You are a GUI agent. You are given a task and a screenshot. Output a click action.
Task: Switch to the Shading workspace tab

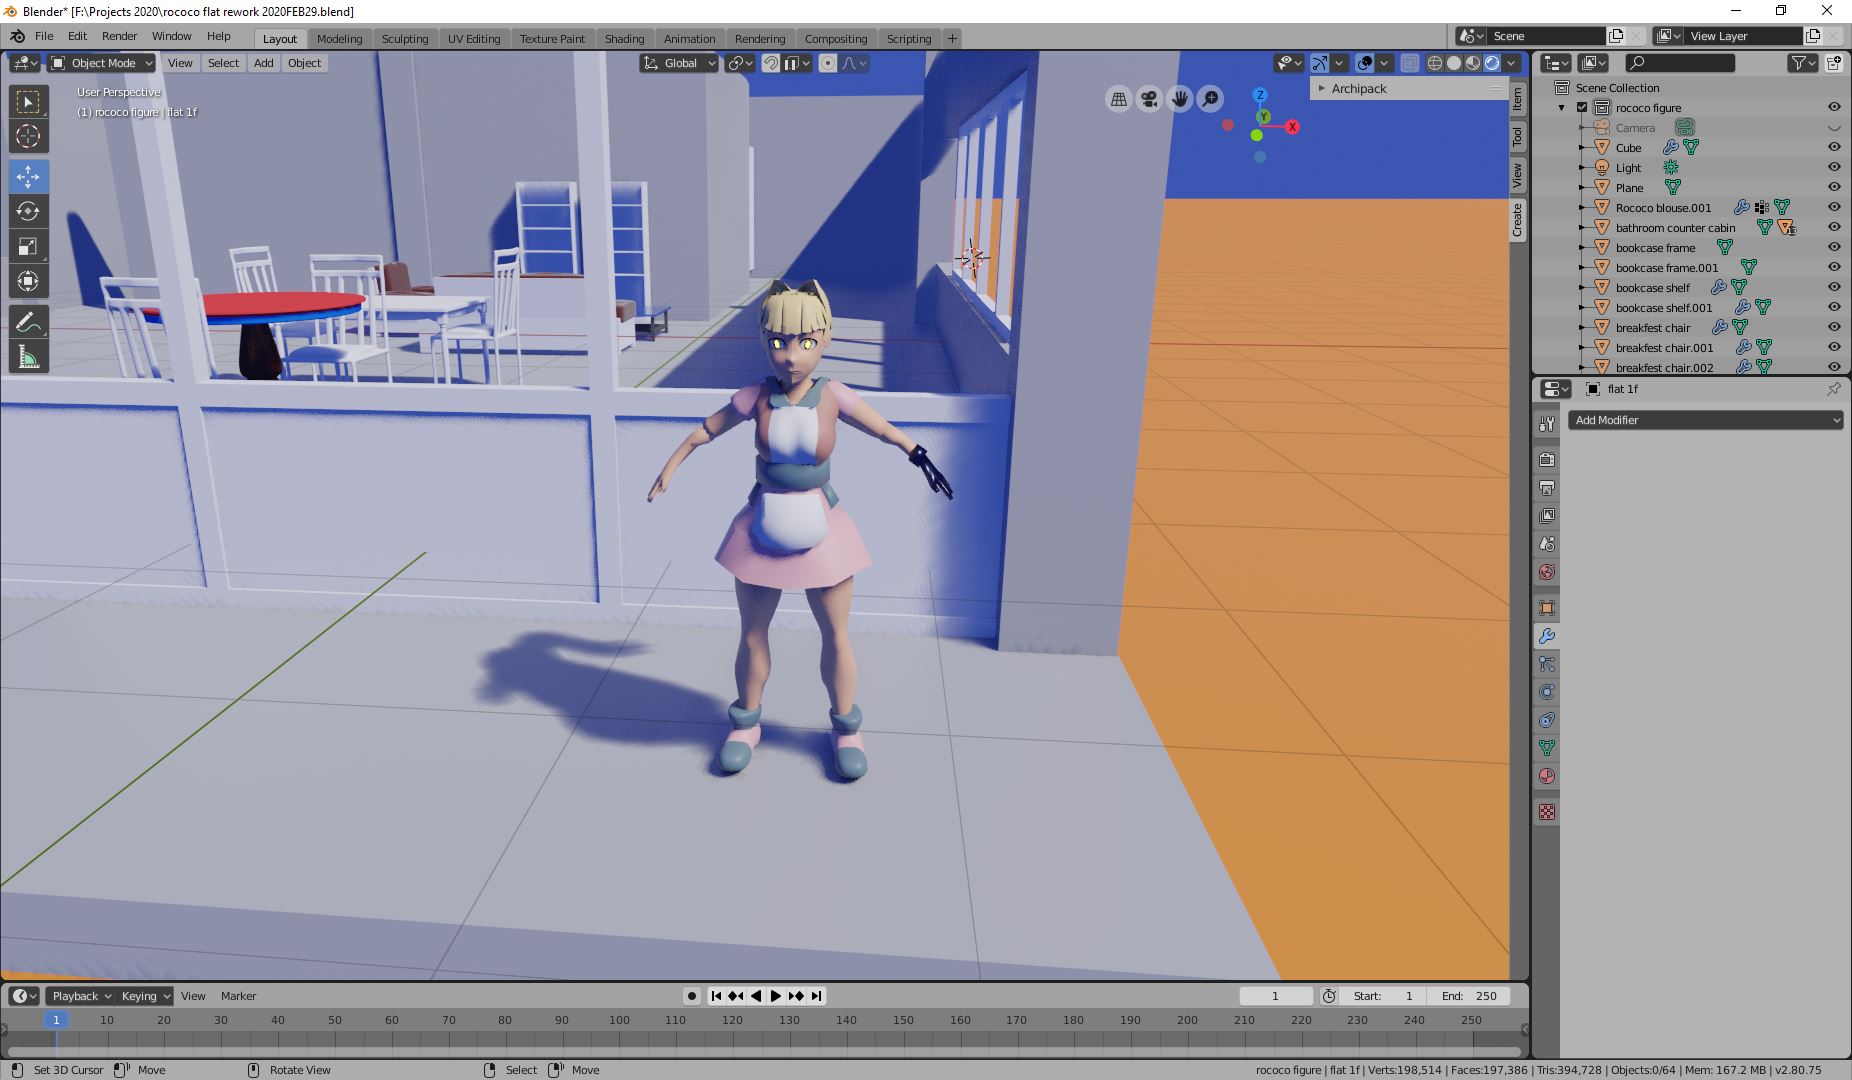click(624, 39)
